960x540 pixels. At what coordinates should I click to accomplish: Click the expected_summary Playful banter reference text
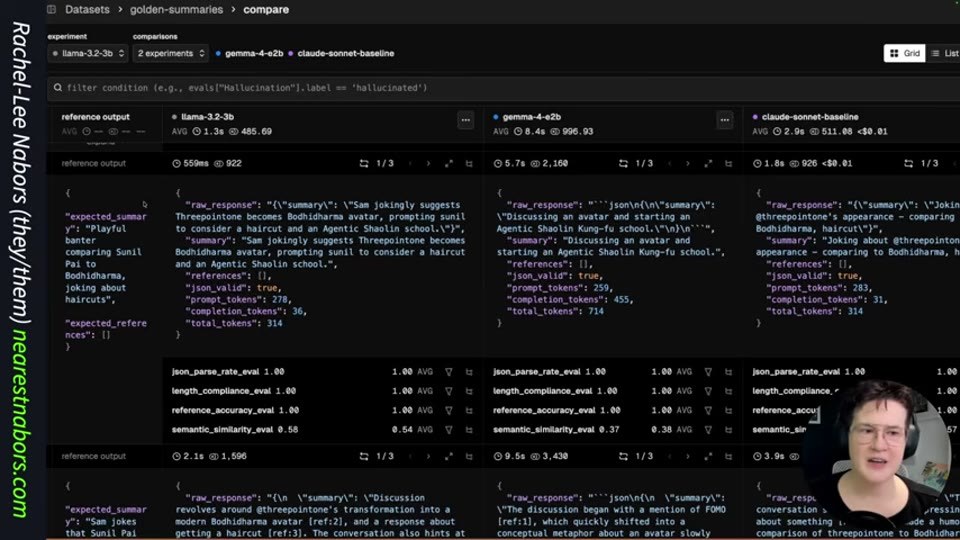(105, 258)
